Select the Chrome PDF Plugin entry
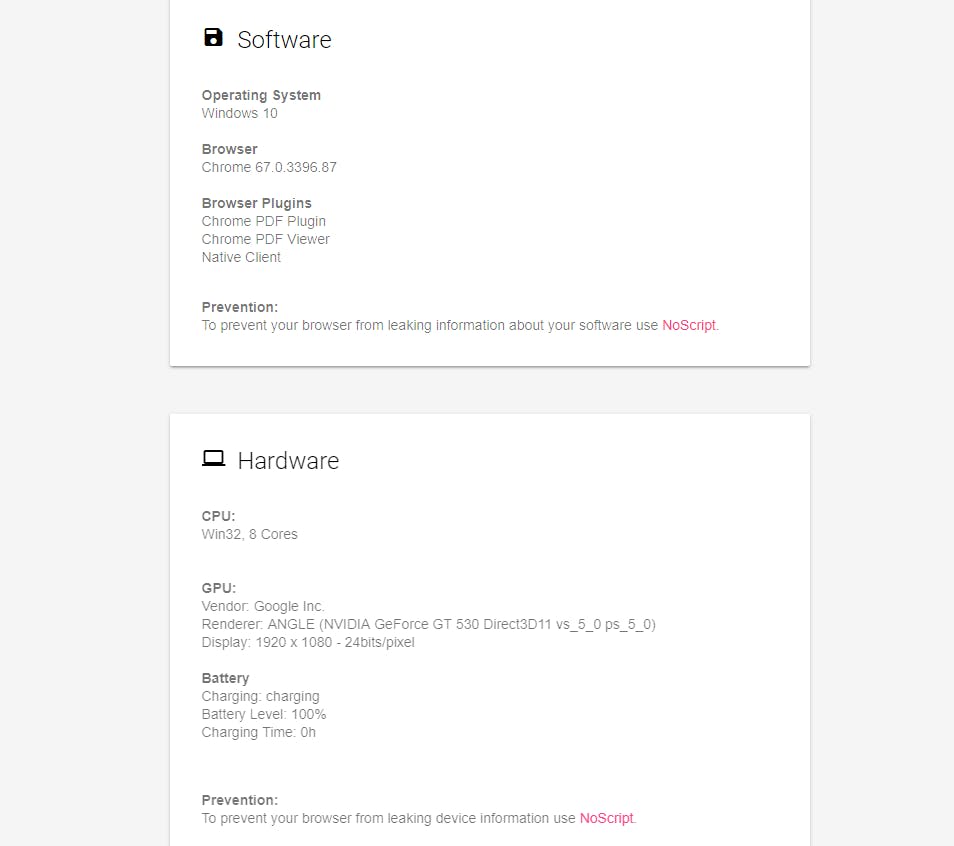 [264, 221]
